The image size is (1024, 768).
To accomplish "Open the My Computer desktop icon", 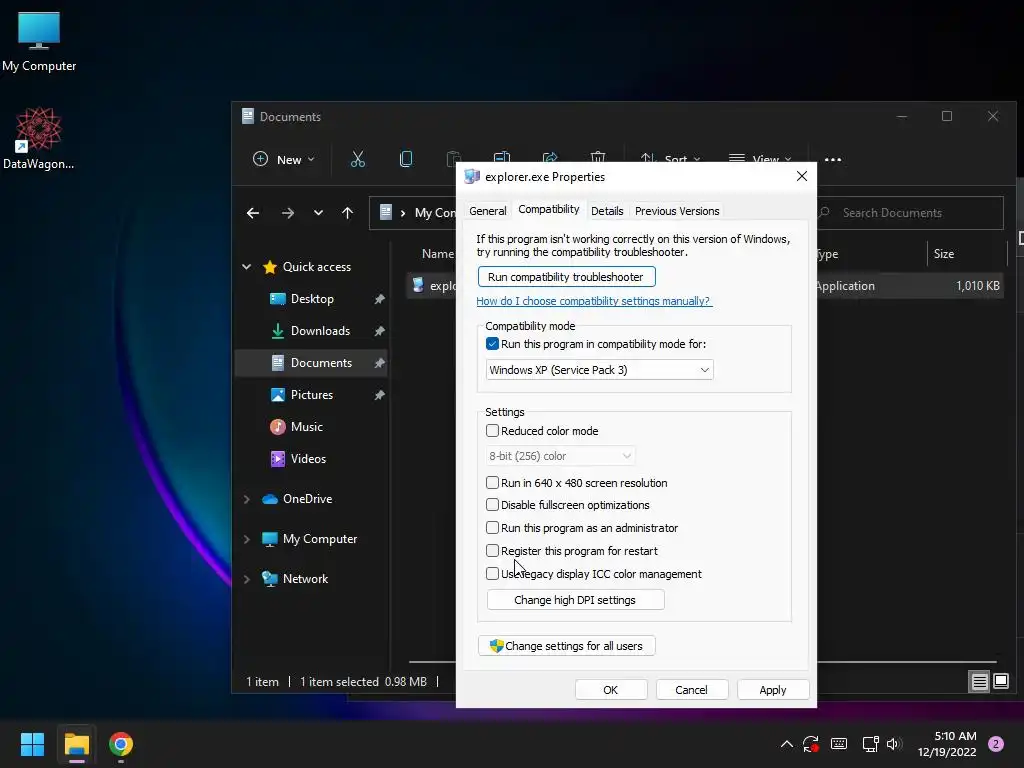I will [x=39, y=41].
